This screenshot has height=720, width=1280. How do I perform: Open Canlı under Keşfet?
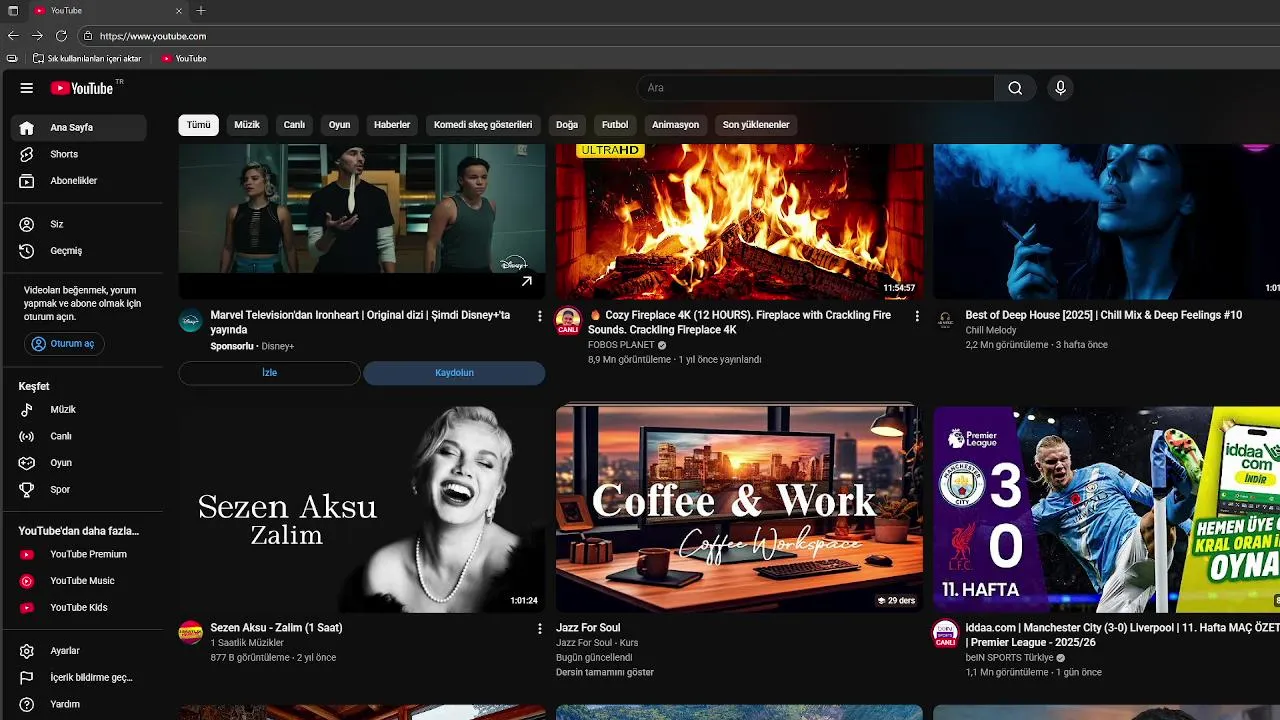pyautogui.click(x=79, y=436)
